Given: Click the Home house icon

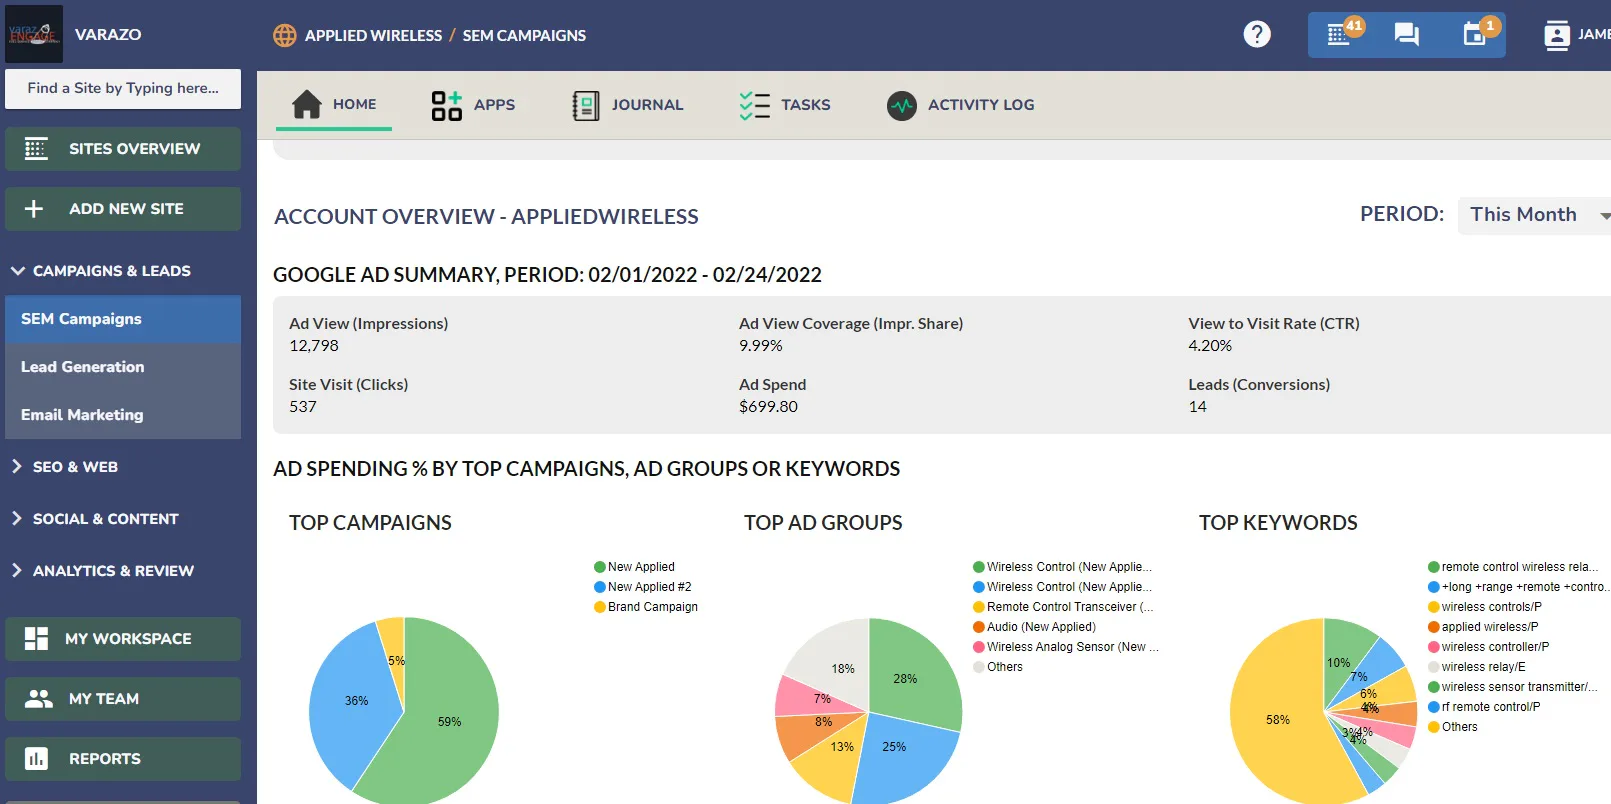Looking at the screenshot, I should 307,104.
